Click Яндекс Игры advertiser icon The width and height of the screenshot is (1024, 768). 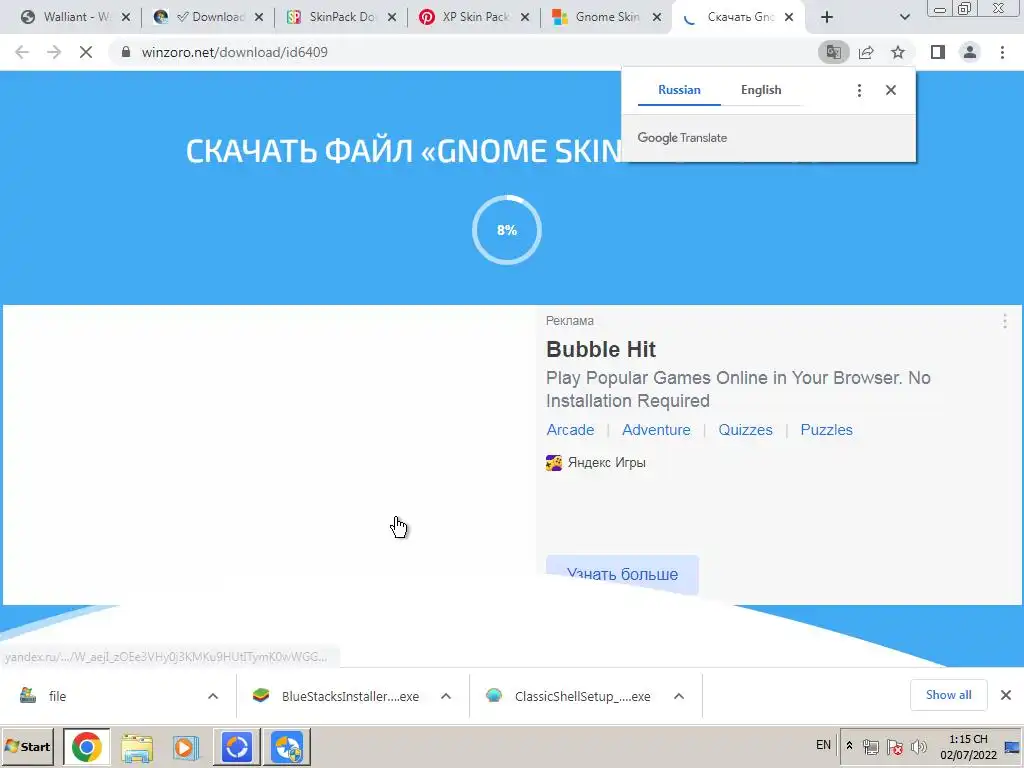click(554, 463)
